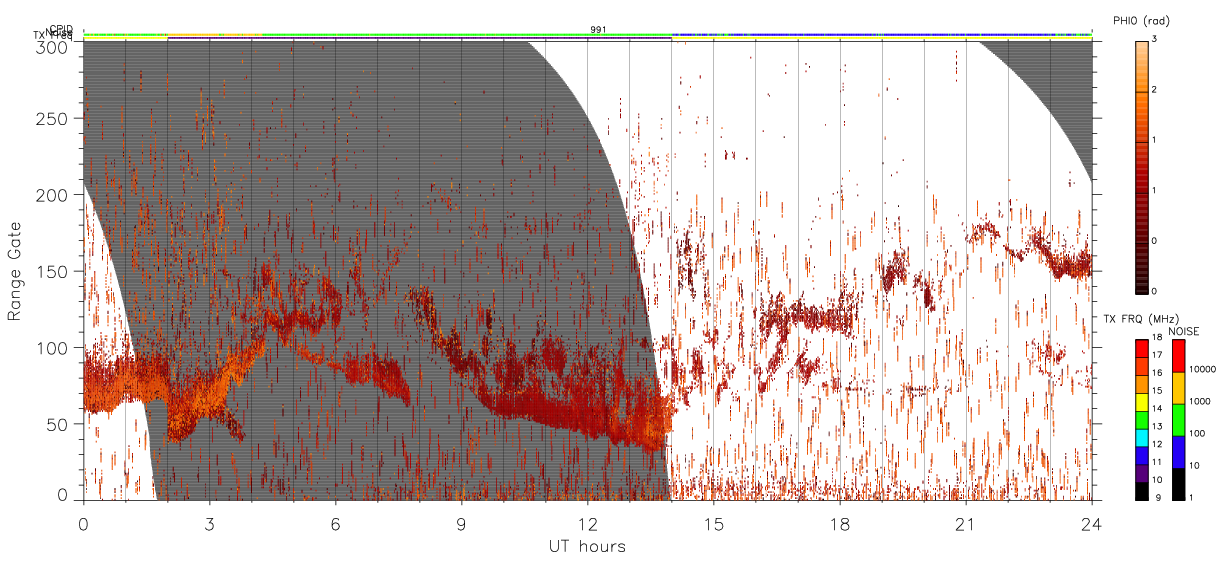The height and width of the screenshot is (567, 1228).
Task: Pick the green 13–14 MHz swatch
Action: click(x=1141, y=418)
